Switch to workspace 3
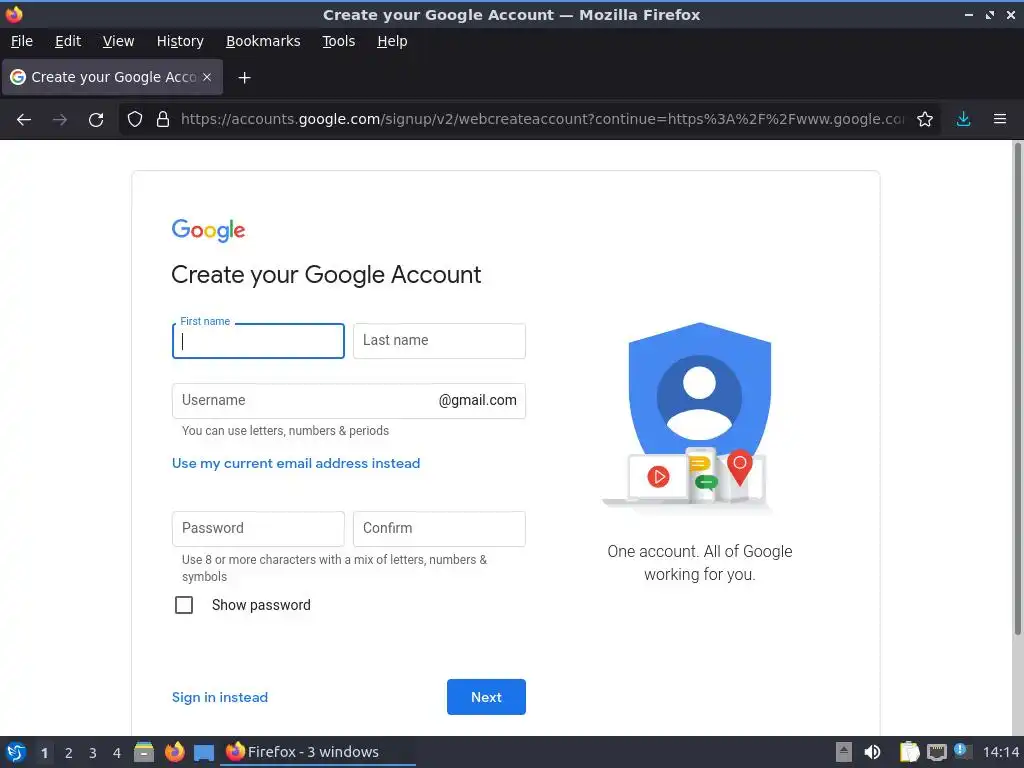The height and width of the screenshot is (768, 1024). [x=93, y=753]
